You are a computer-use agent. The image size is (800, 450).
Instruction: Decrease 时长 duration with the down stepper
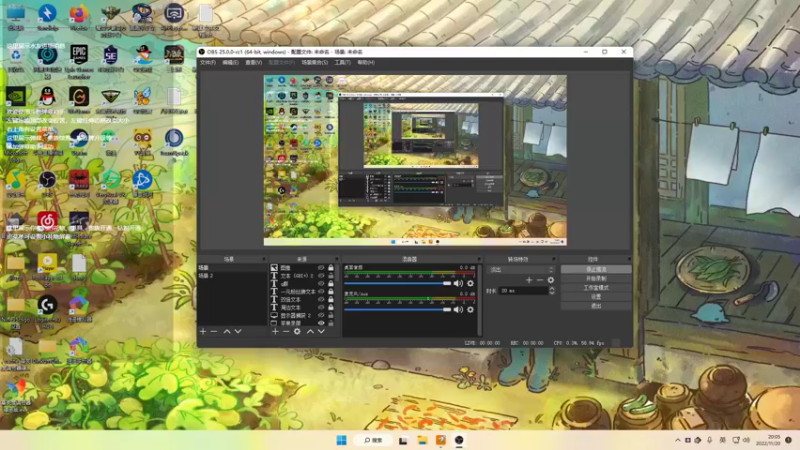[x=552, y=293]
